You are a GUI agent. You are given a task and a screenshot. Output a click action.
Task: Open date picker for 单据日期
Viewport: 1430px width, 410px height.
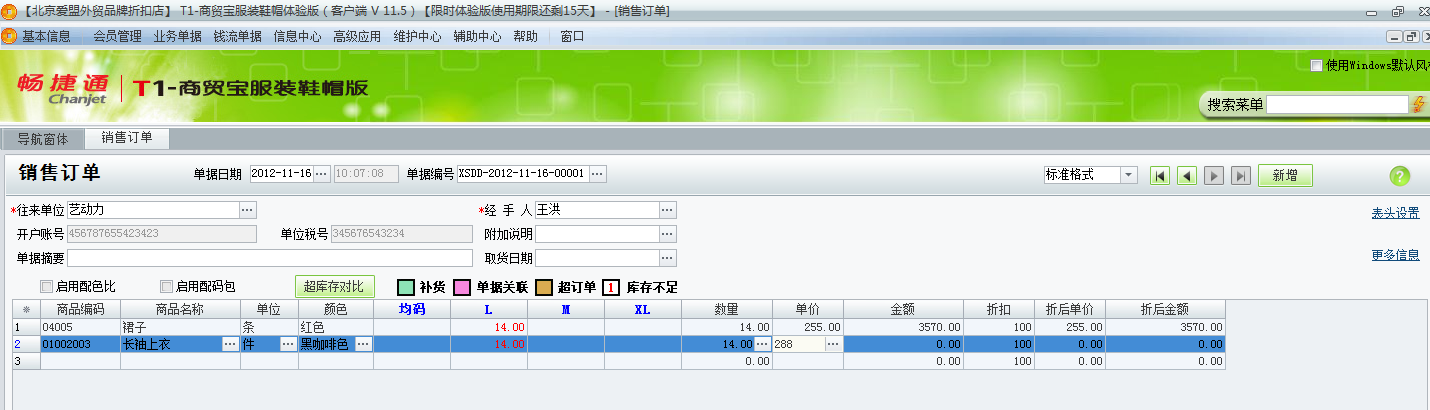point(321,174)
